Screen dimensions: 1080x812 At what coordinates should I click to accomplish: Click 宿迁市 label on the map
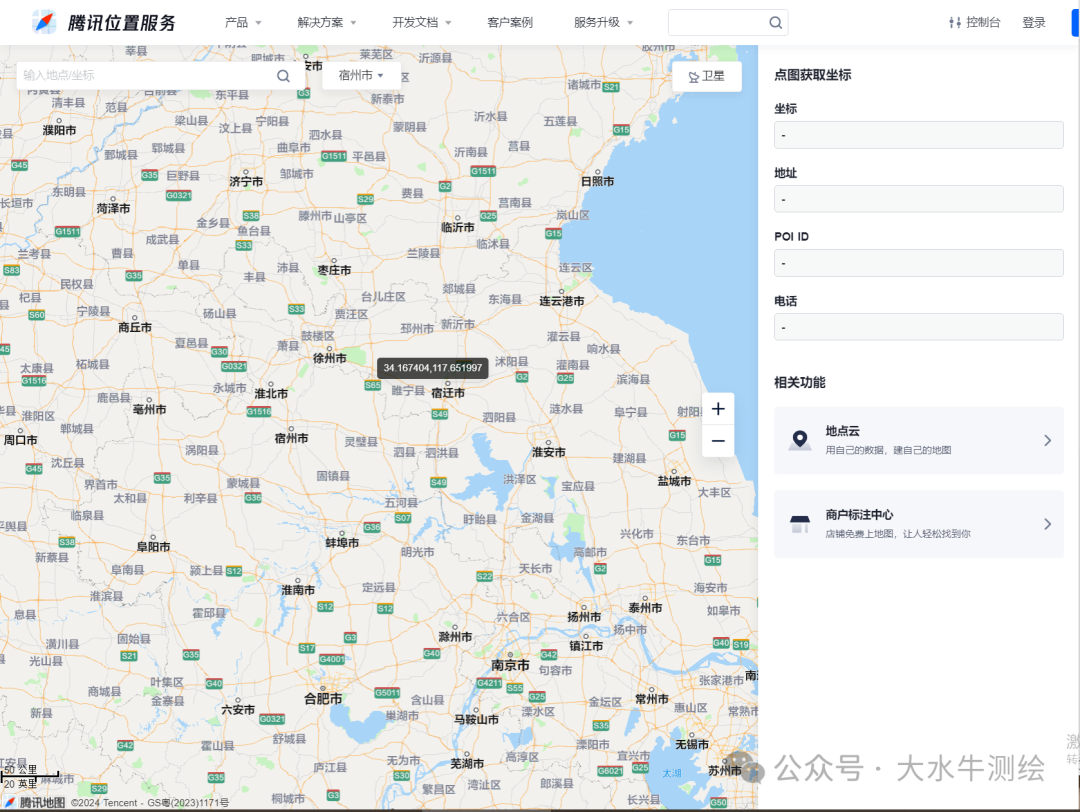448,393
